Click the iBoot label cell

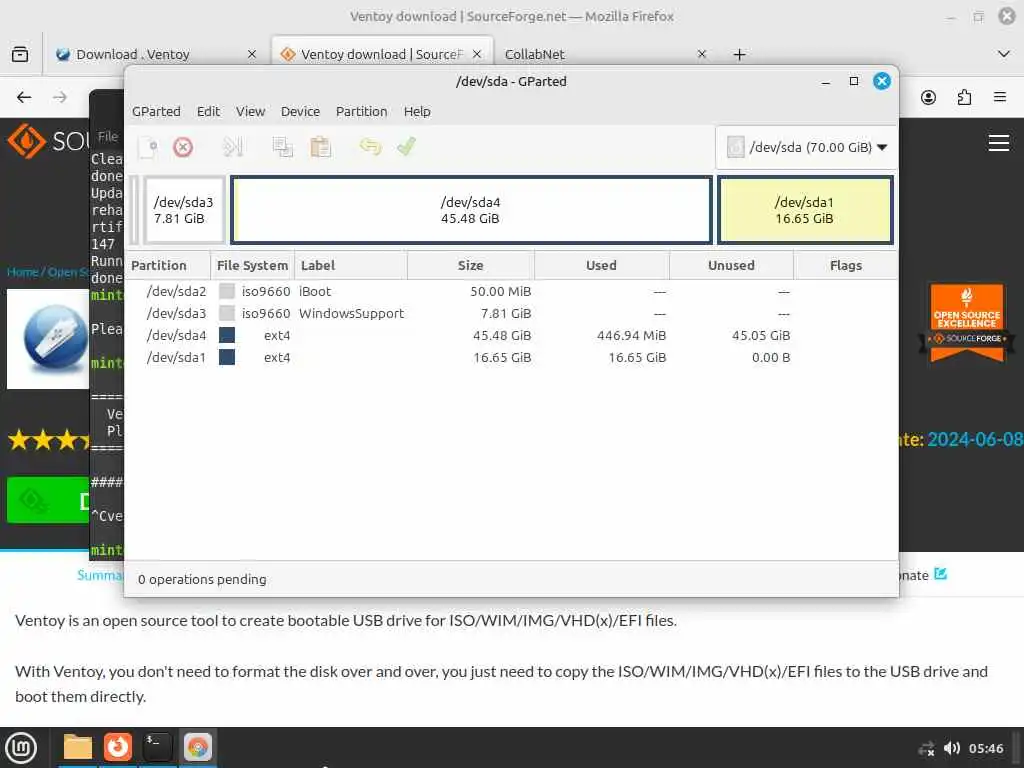pyautogui.click(x=315, y=291)
